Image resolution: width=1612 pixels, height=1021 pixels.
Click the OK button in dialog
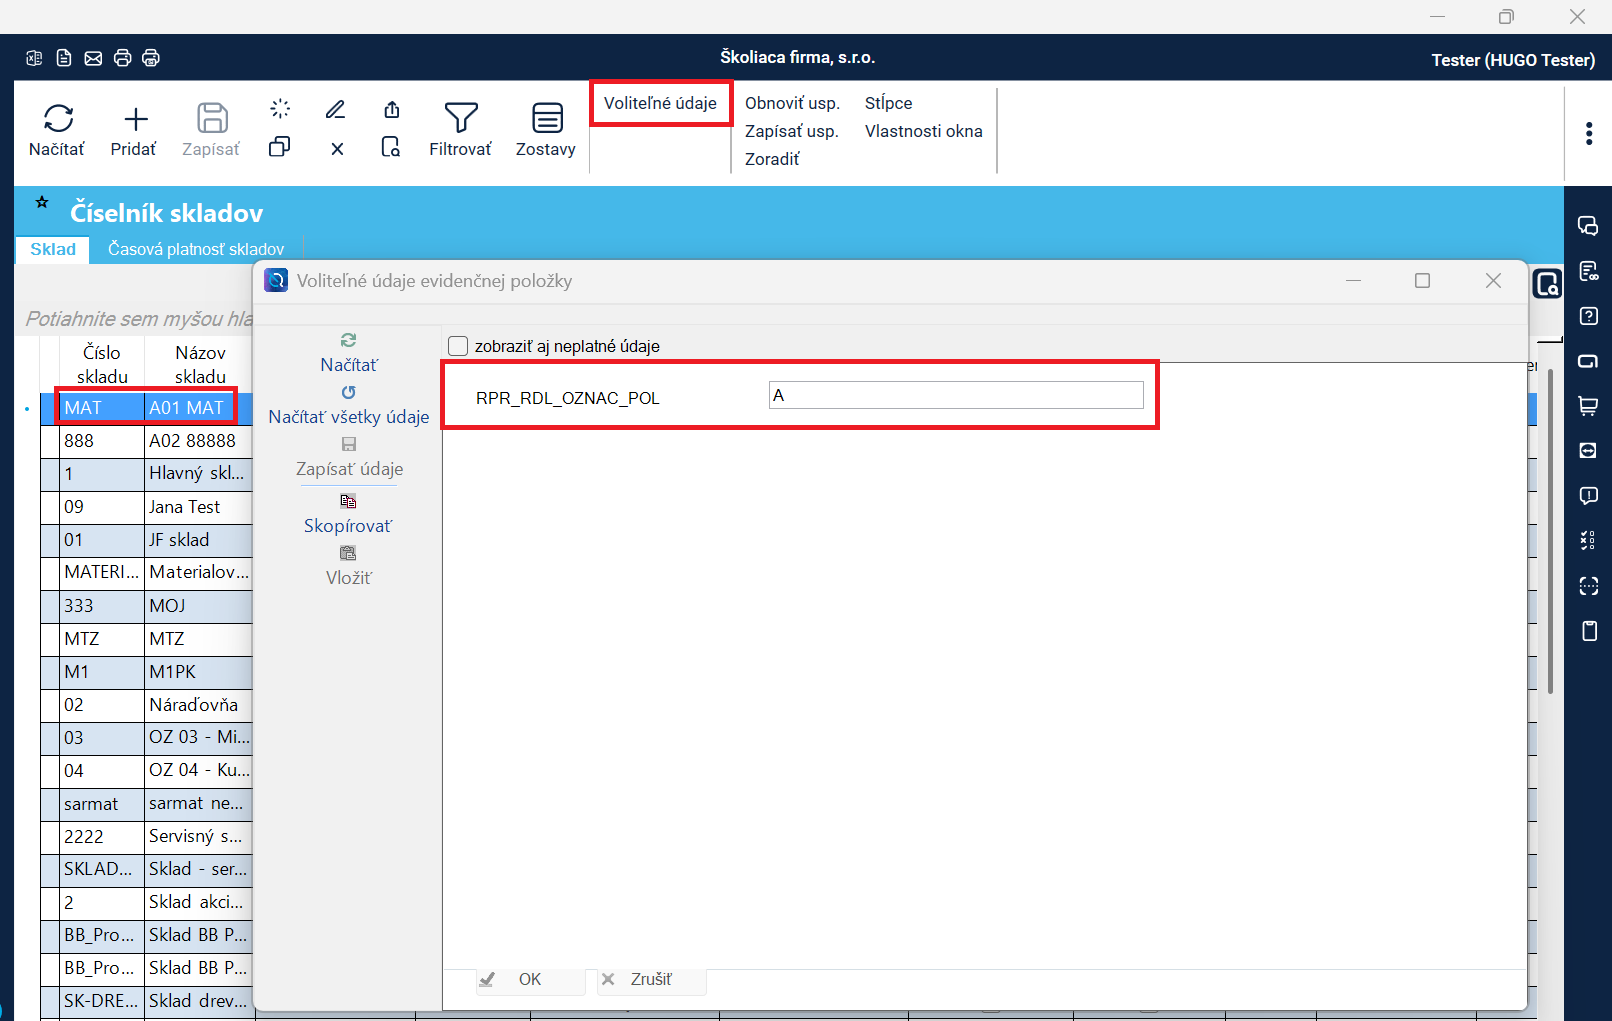pos(530,980)
